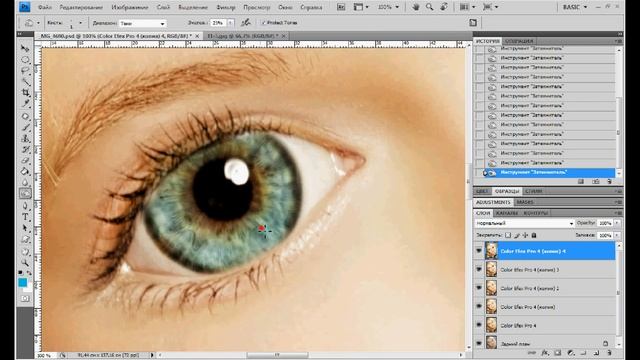Enable airbrush mode in options bar
Viewport: 640px width, 360px height.
point(246,23)
